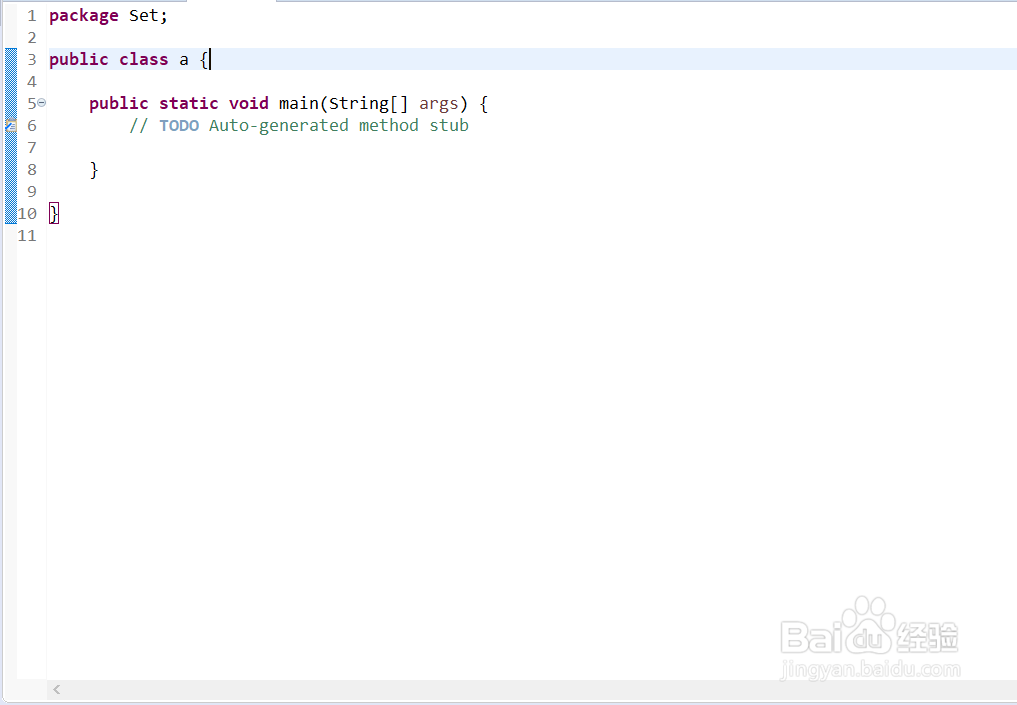Click 'main(String[]' method name text
The height and width of the screenshot is (705, 1017).
(344, 103)
